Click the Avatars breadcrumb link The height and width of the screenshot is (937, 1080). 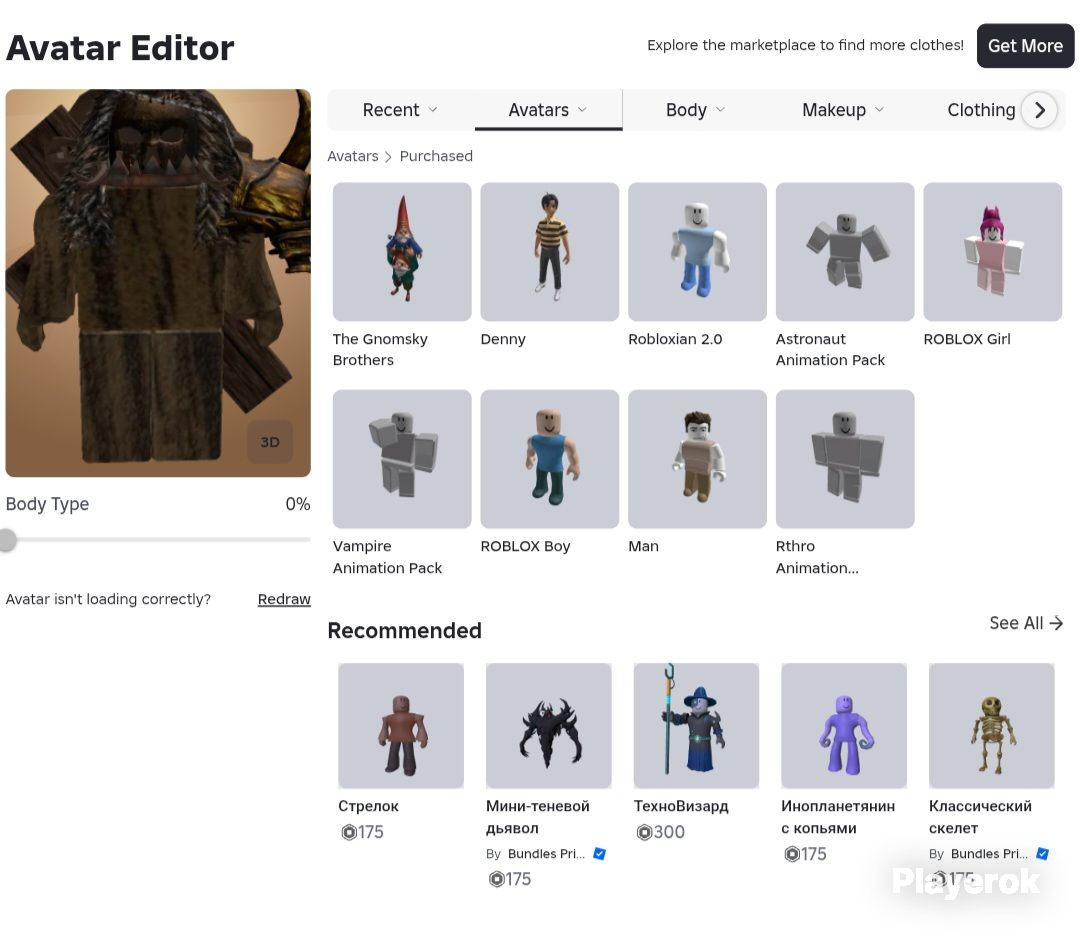(353, 156)
